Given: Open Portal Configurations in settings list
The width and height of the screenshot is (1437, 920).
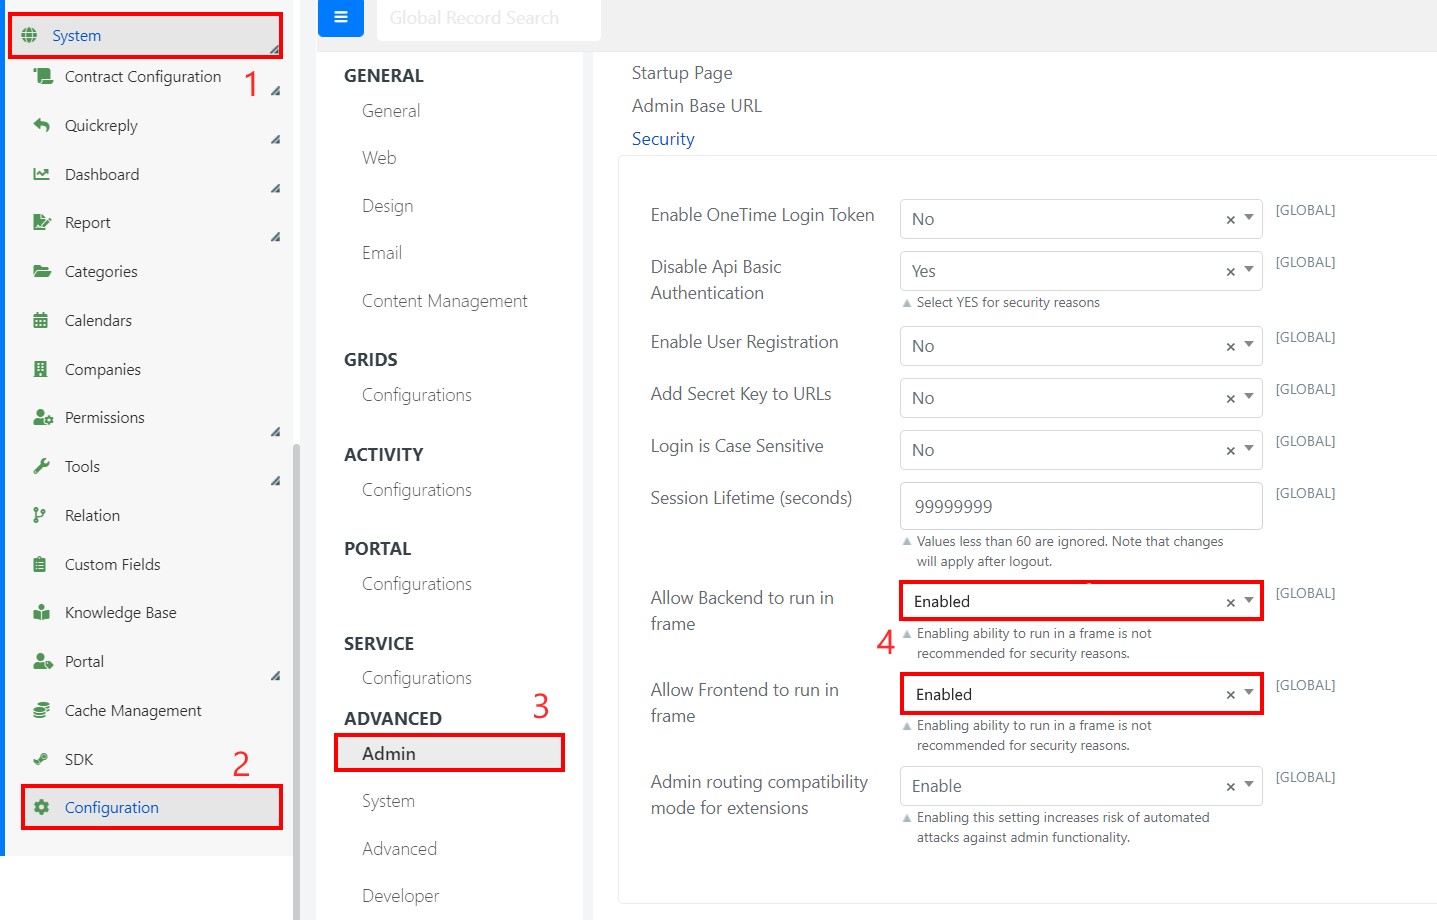Looking at the screenshot, I should coord(417,584).
